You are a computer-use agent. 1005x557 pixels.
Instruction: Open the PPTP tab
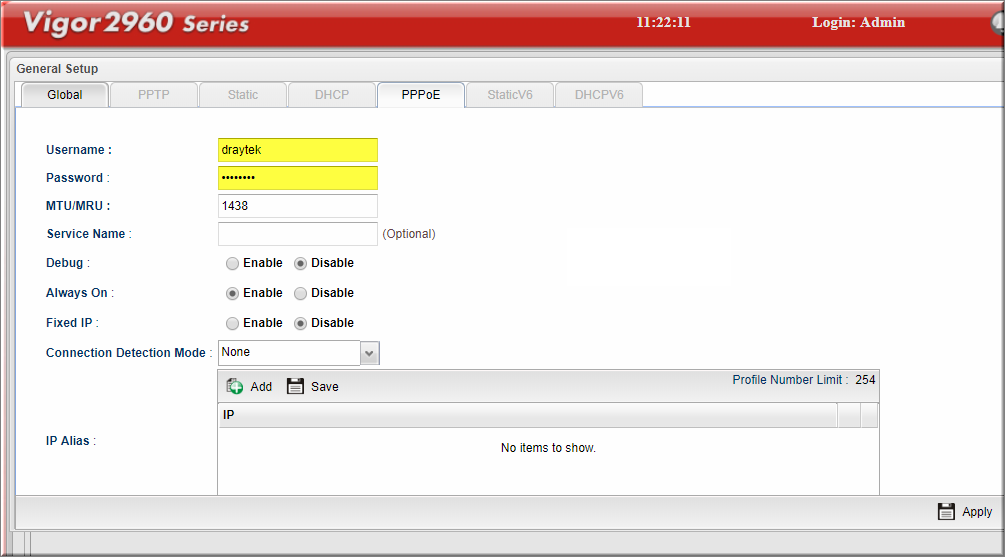[153, 95]
